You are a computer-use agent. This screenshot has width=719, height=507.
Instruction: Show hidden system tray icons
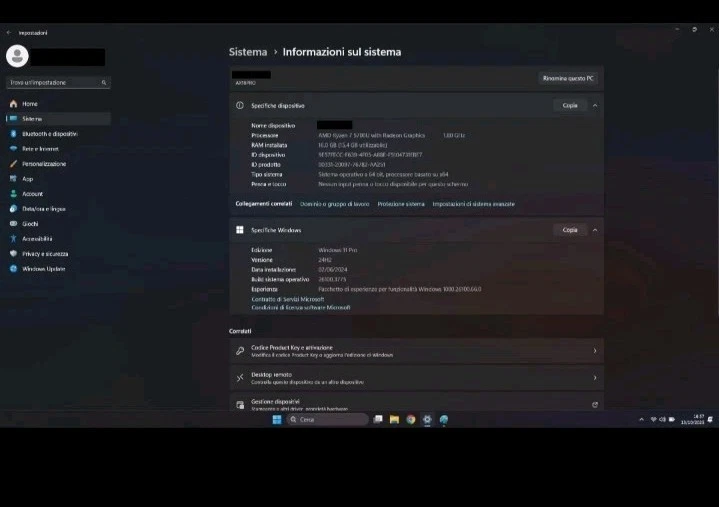click(642, 419)
